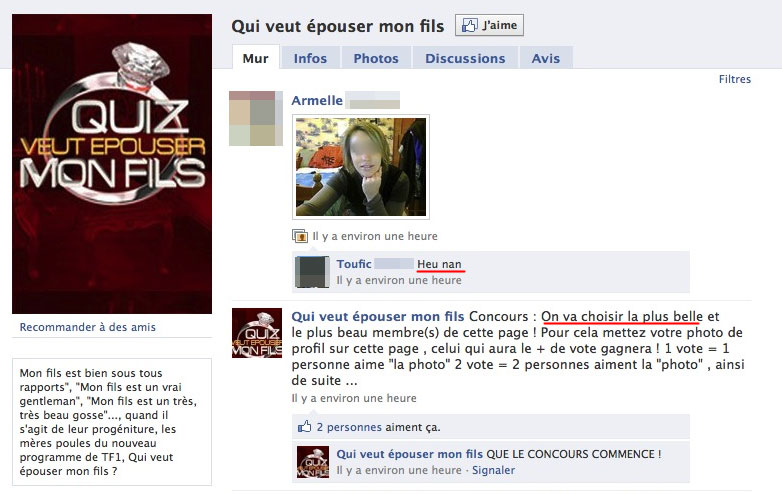Open the Avis tab
The height and width of the screenshot is (494, 782).
546,58
